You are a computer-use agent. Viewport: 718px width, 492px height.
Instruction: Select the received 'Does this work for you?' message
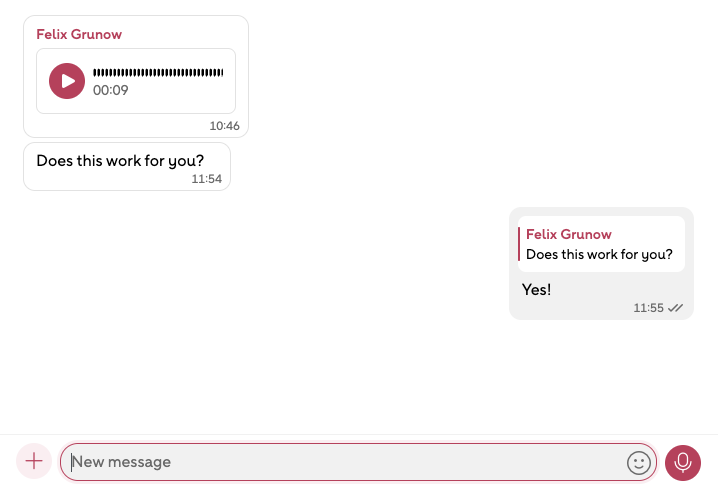pos(120,160)
